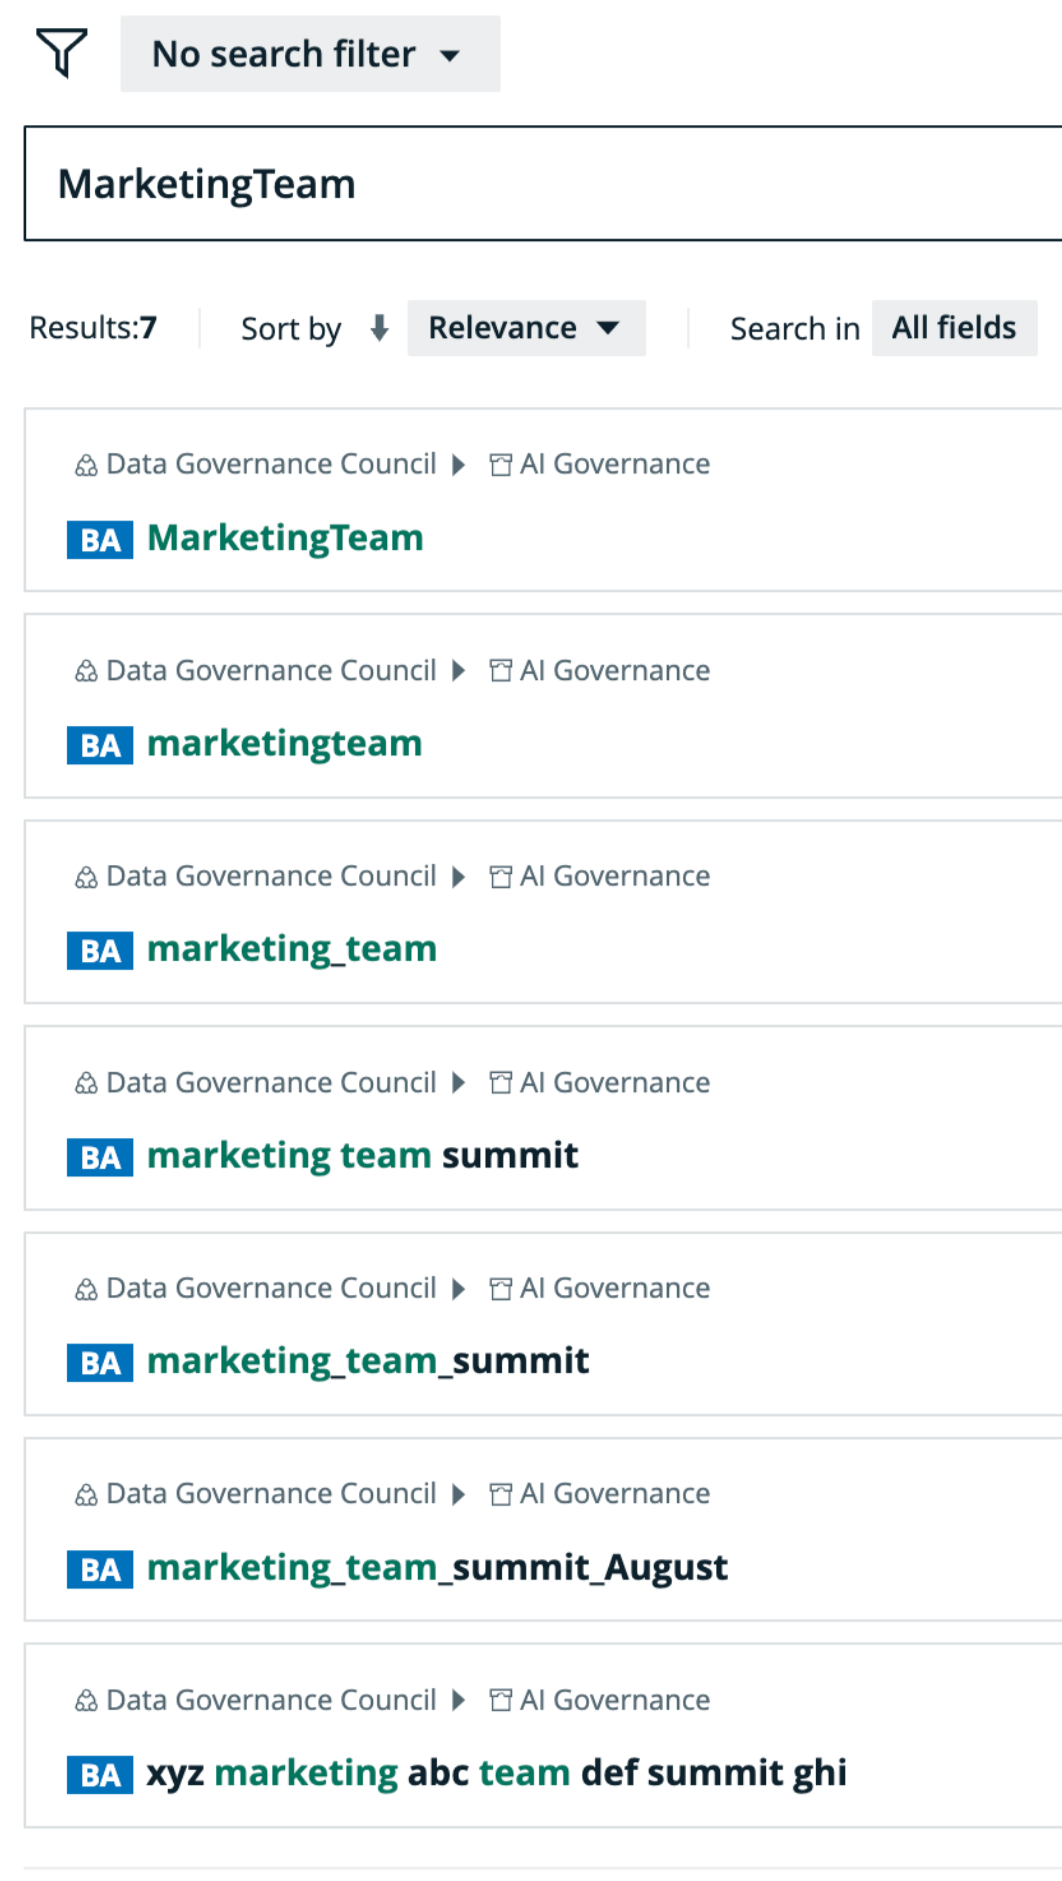1062x1881 pixels.
Task: Select the BA badge next to MarketingTeam
Action: pos(99,539)
